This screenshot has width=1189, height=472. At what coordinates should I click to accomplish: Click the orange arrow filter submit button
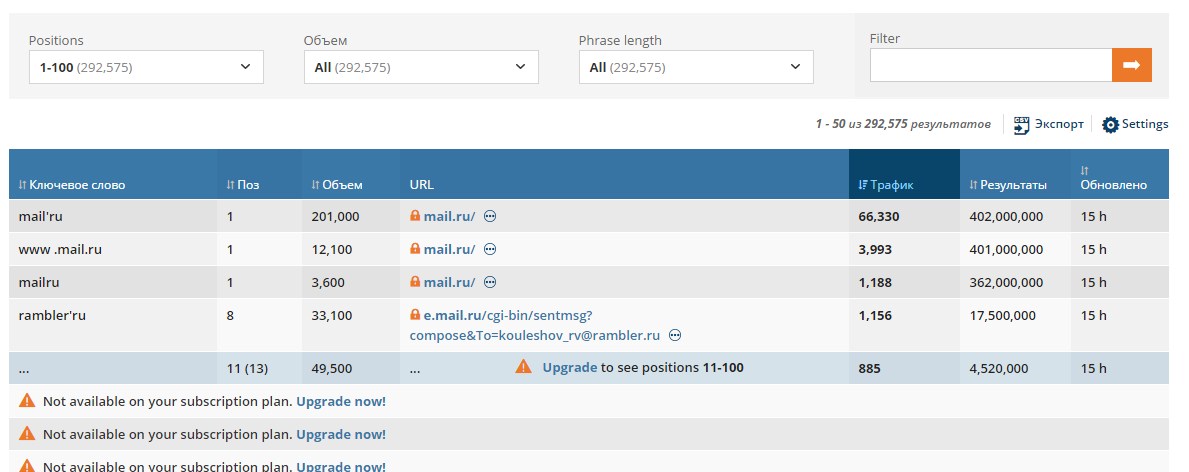[x=1131, y=65]
